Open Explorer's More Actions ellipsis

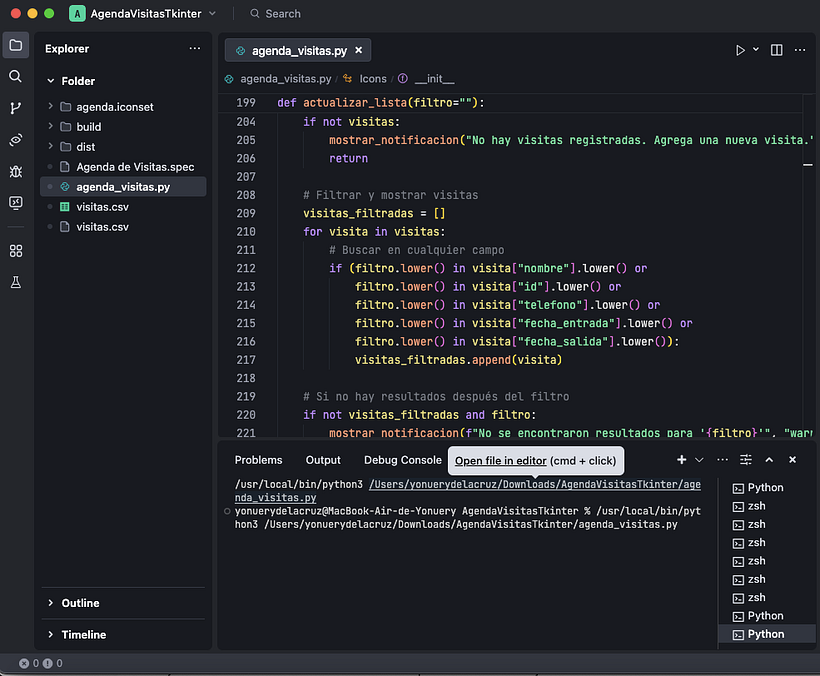pyautogui.click(x=195, y=48)
